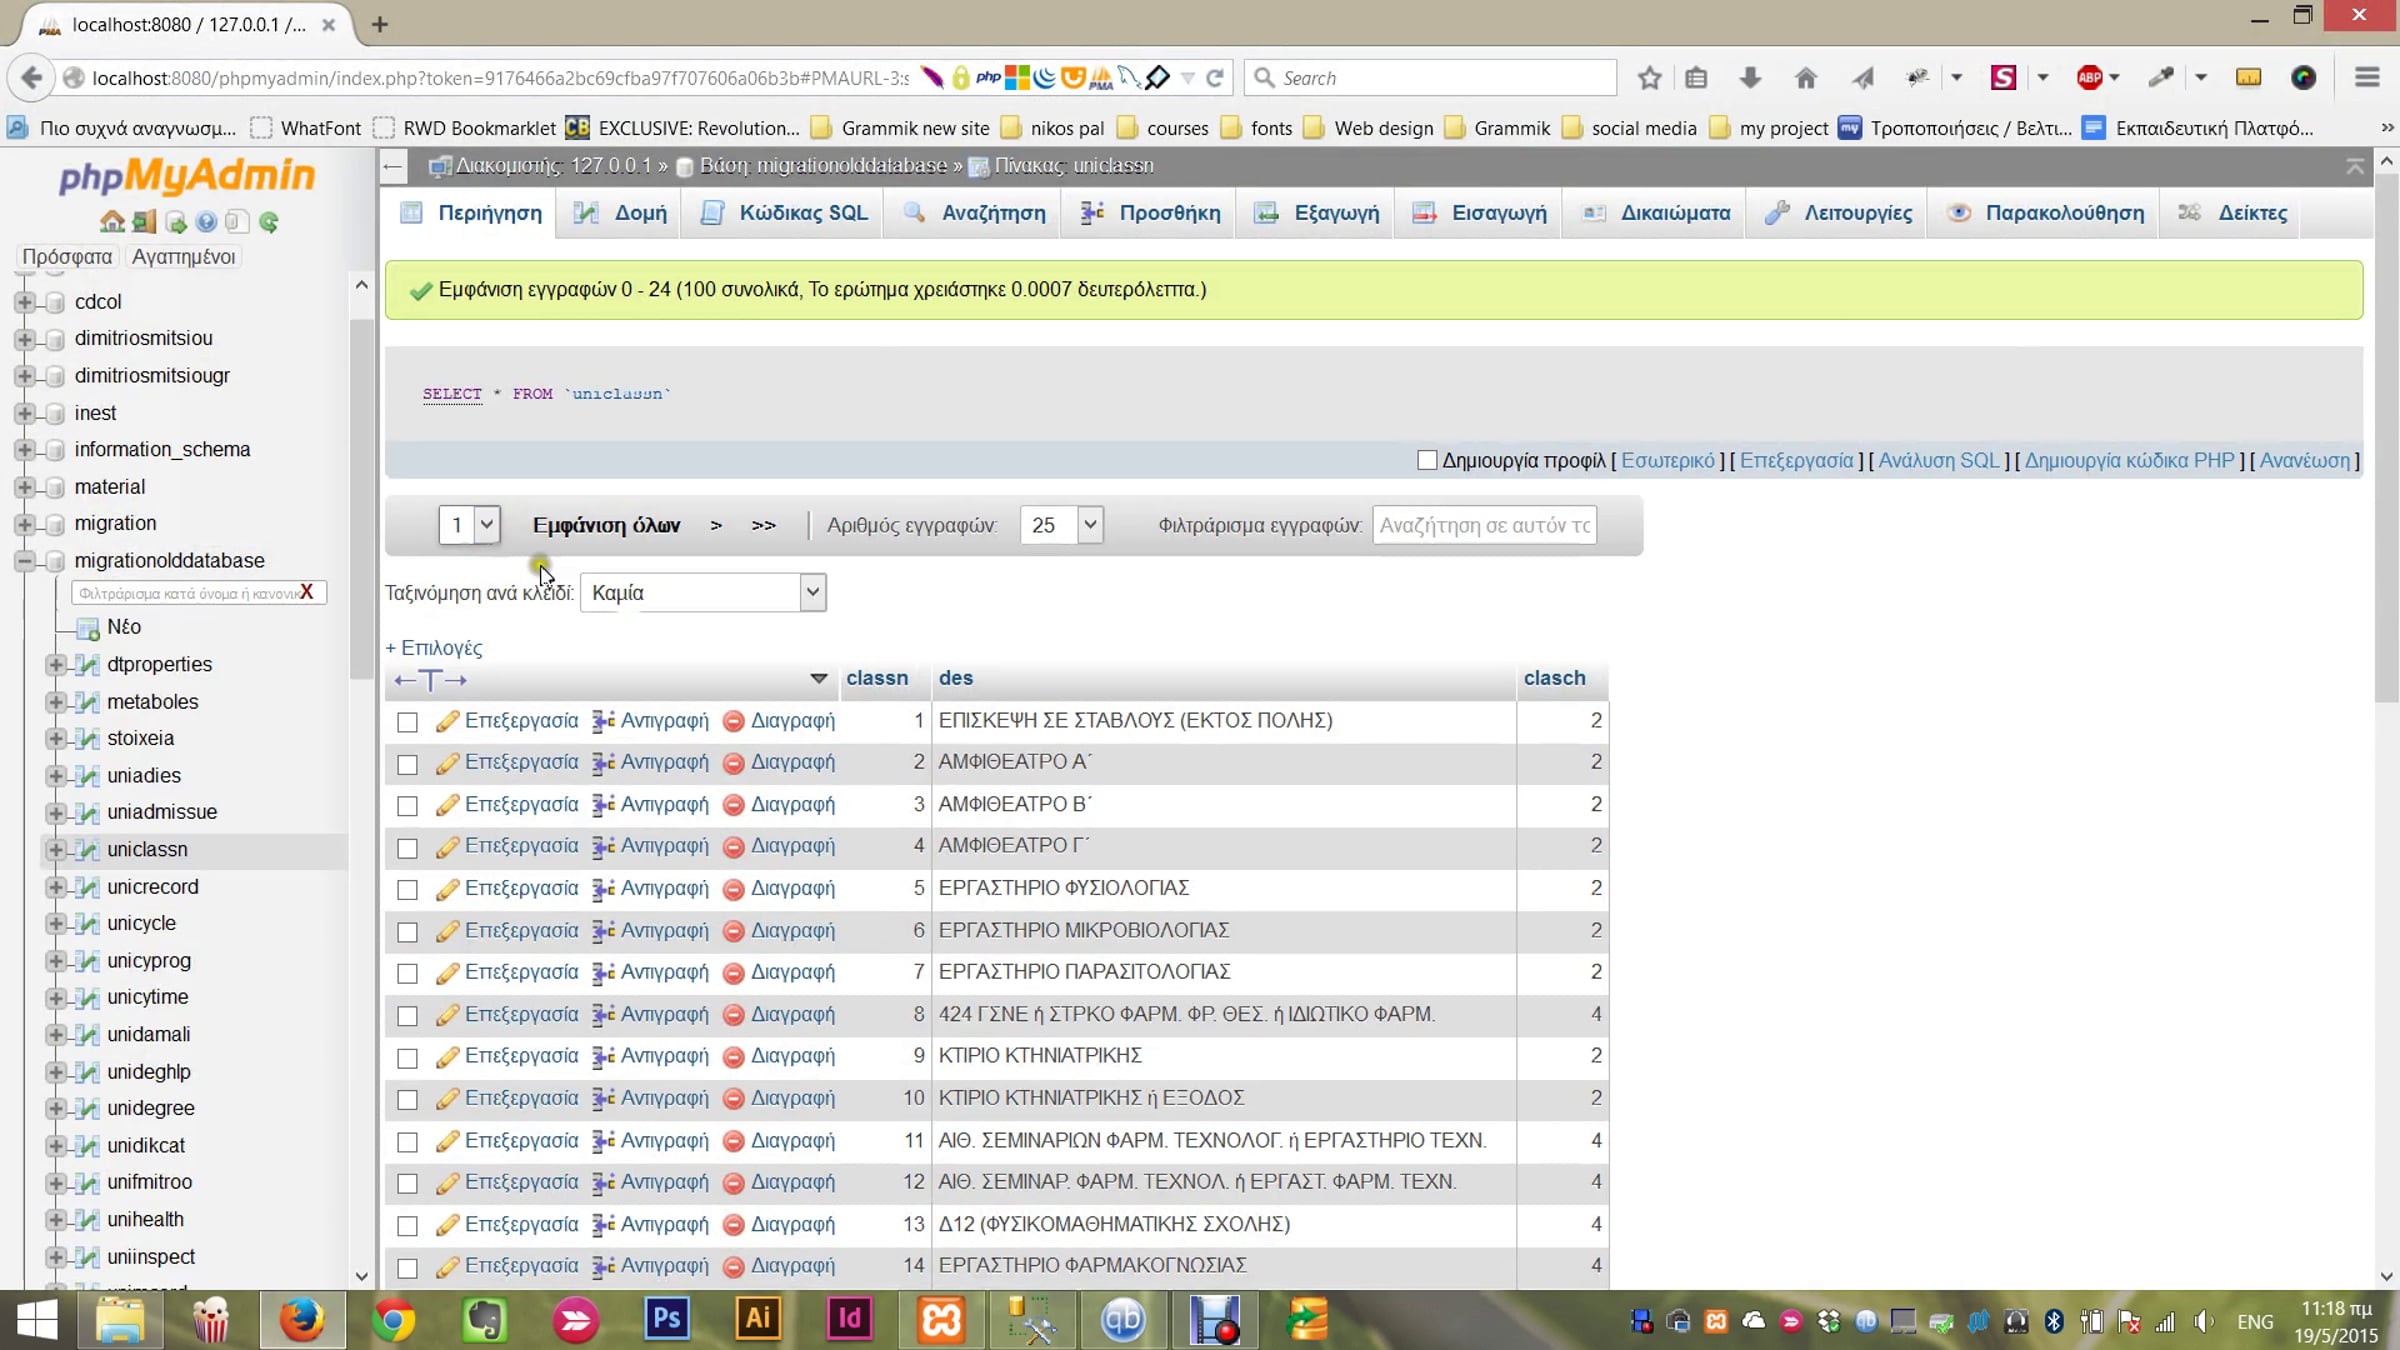Tick the checkbox for row 9
2400x1350 pixels.
pos(407,1058)
